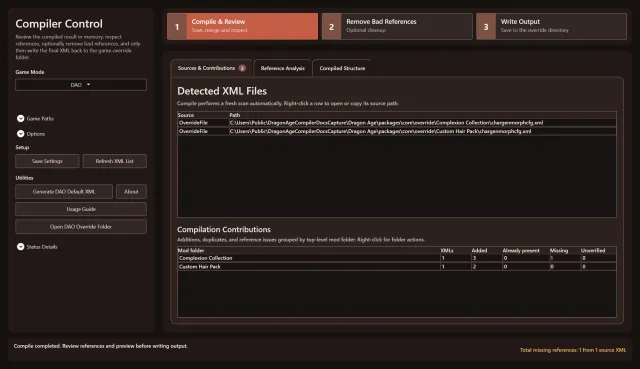The image size is (640, 369).
Task: Click the total missing references status text
Action: 573,350
